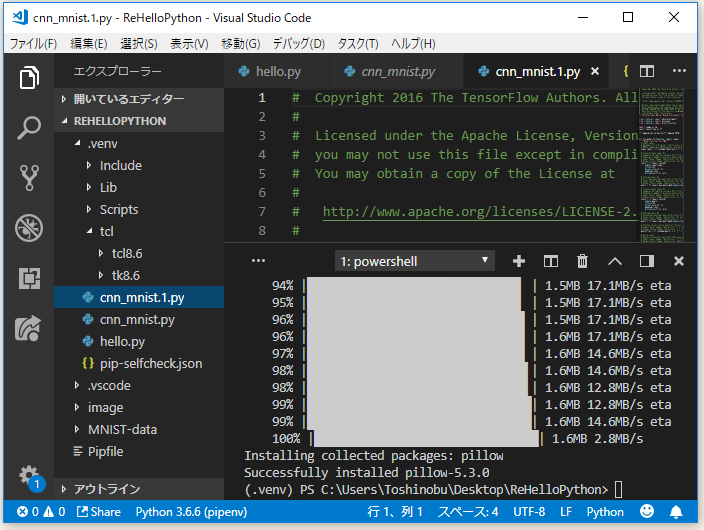Open the editor more actions ellipsis

(x=679, y=71)
